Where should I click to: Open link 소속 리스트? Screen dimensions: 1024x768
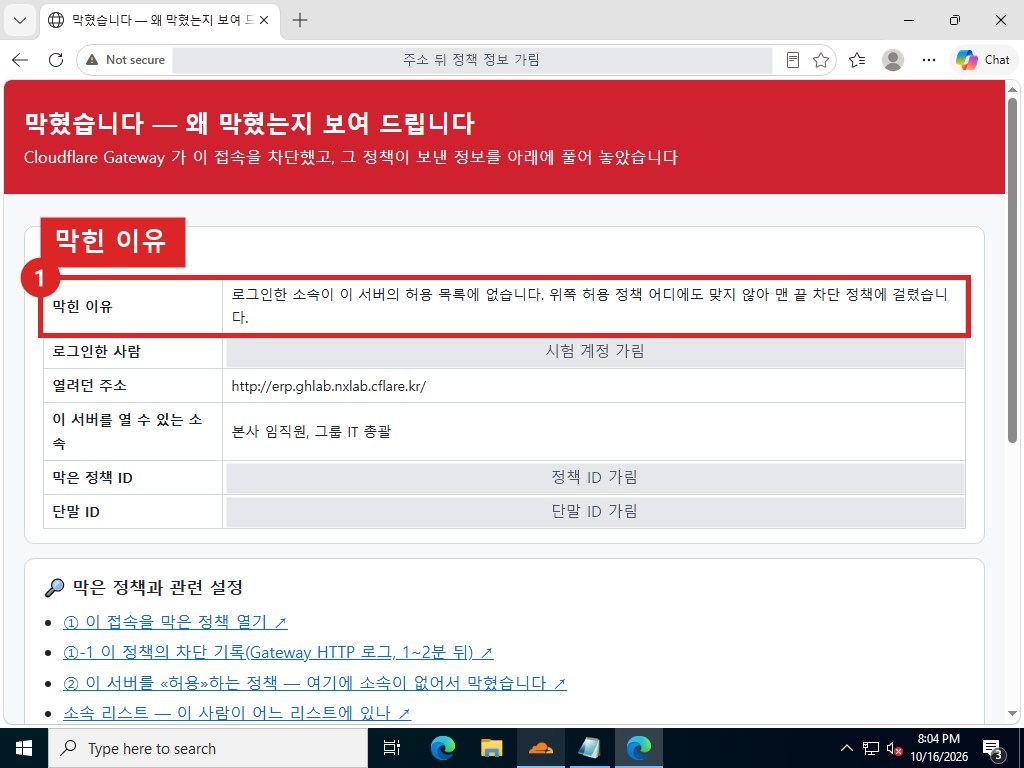237,713
